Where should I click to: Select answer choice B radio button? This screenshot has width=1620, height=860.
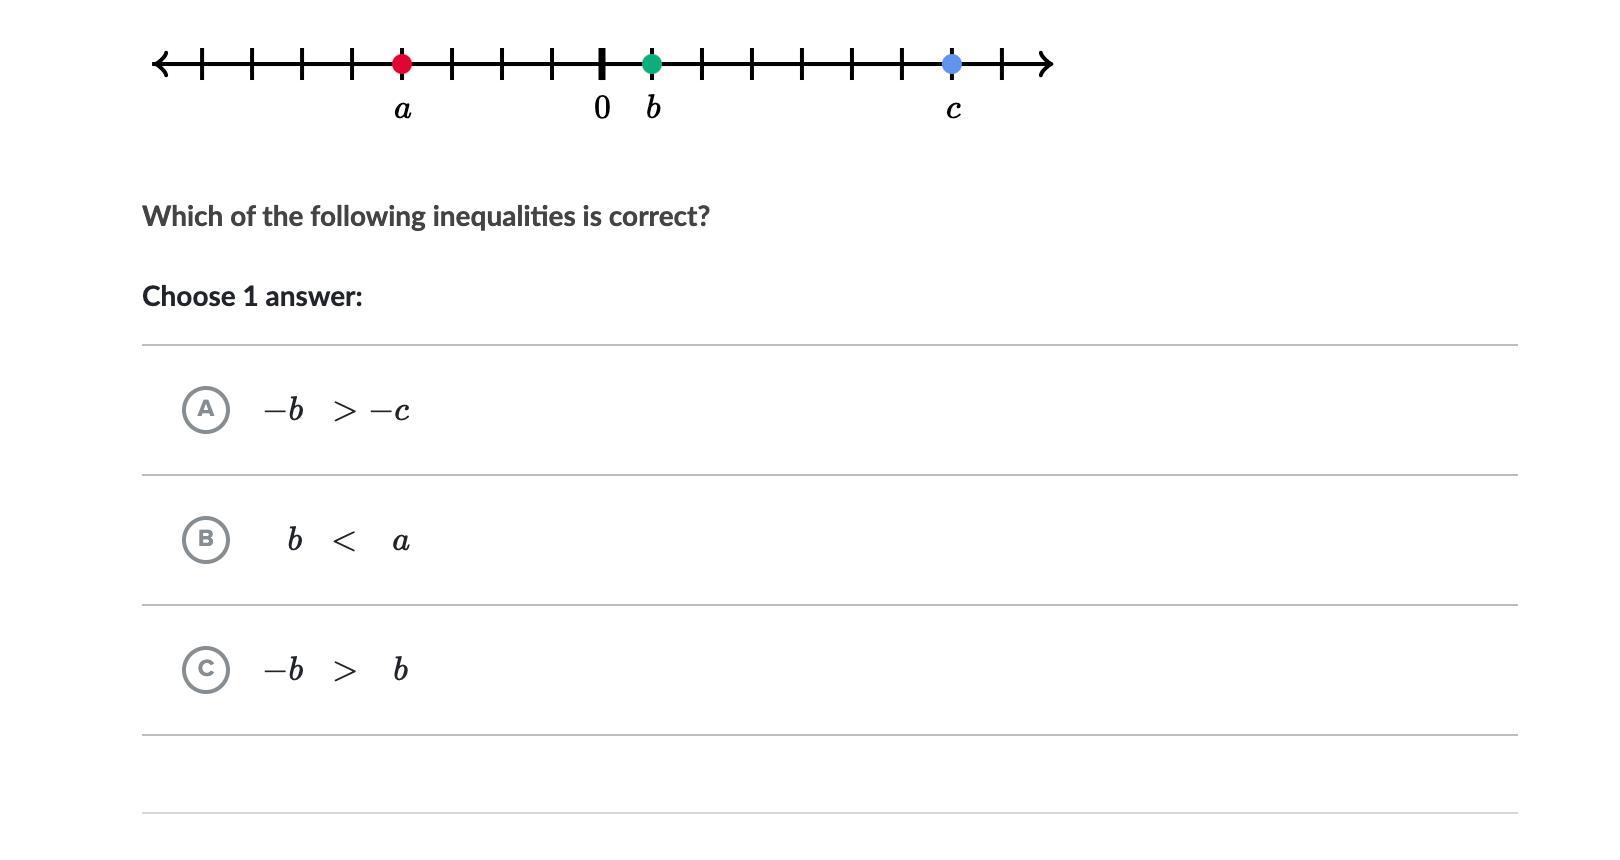coord(206,539)
